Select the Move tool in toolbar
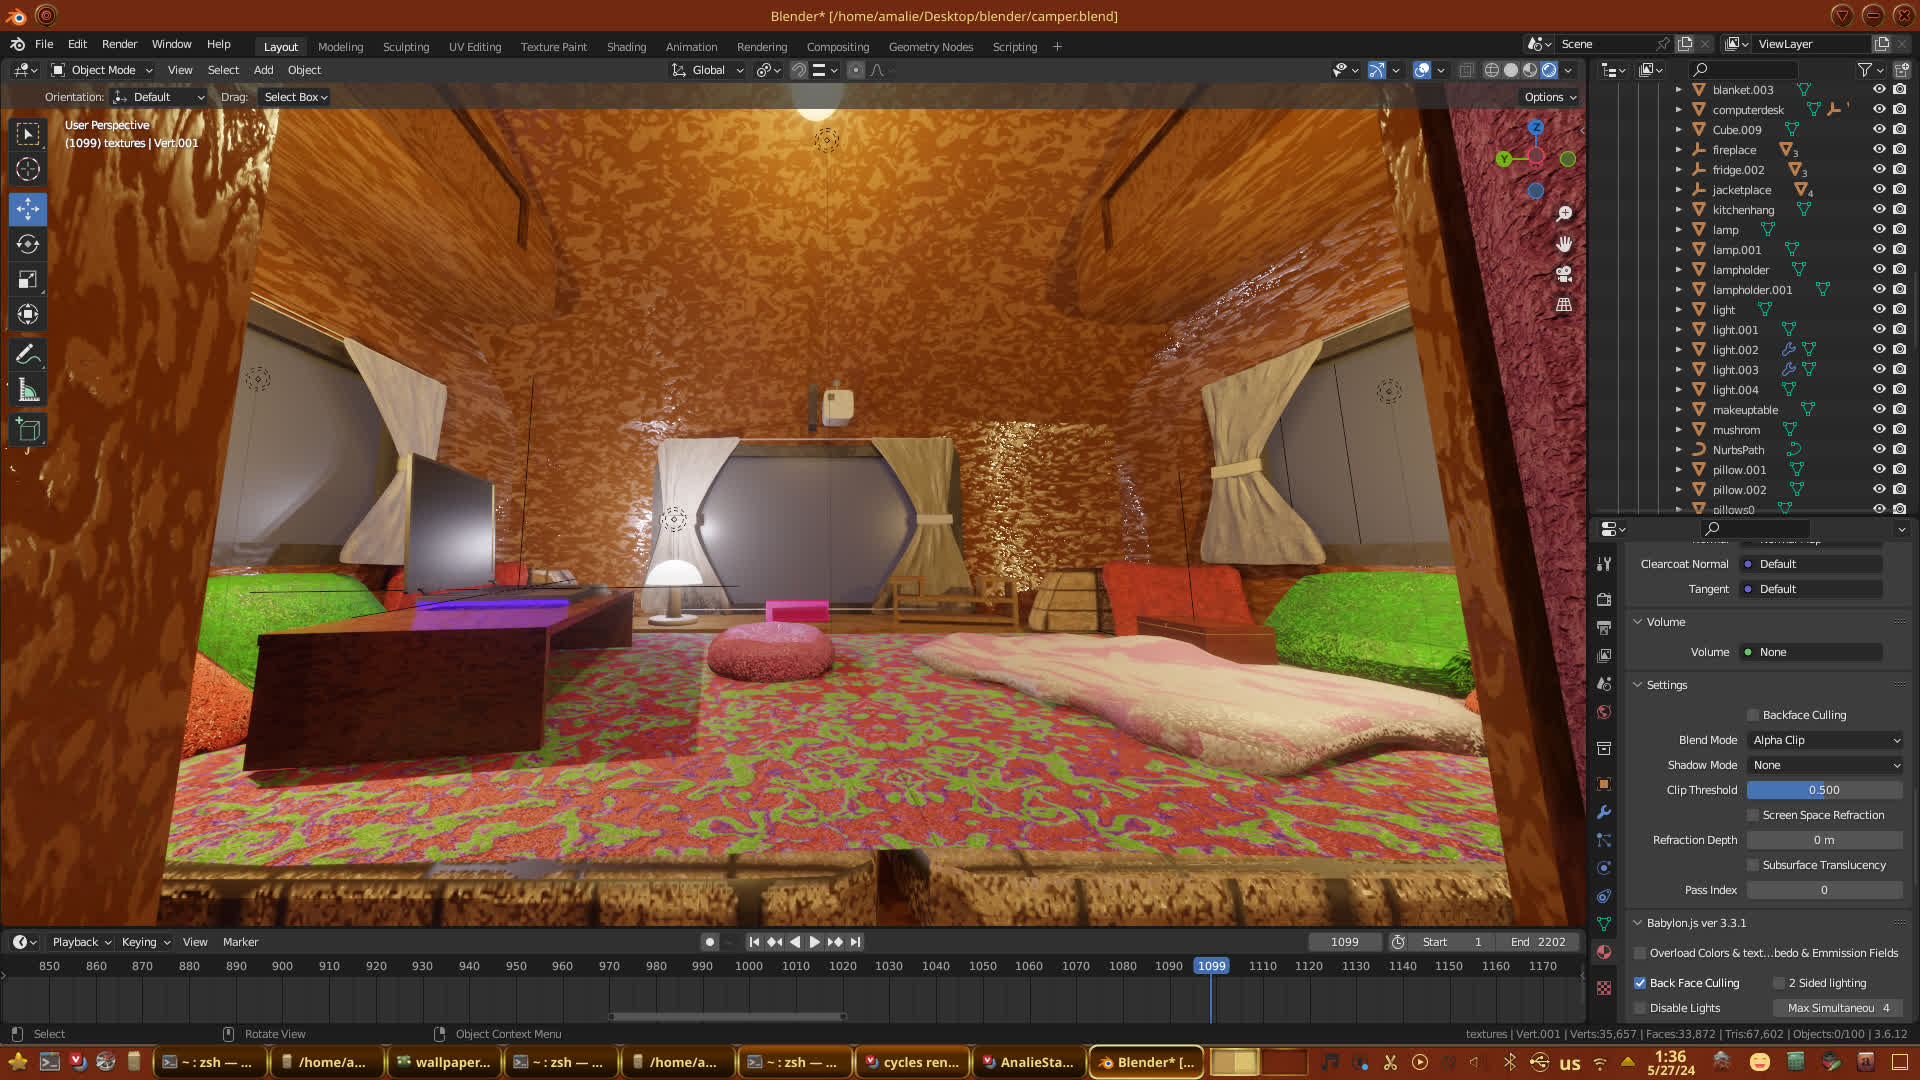This screenshot has width=1920, height=1080. [28, 209]
